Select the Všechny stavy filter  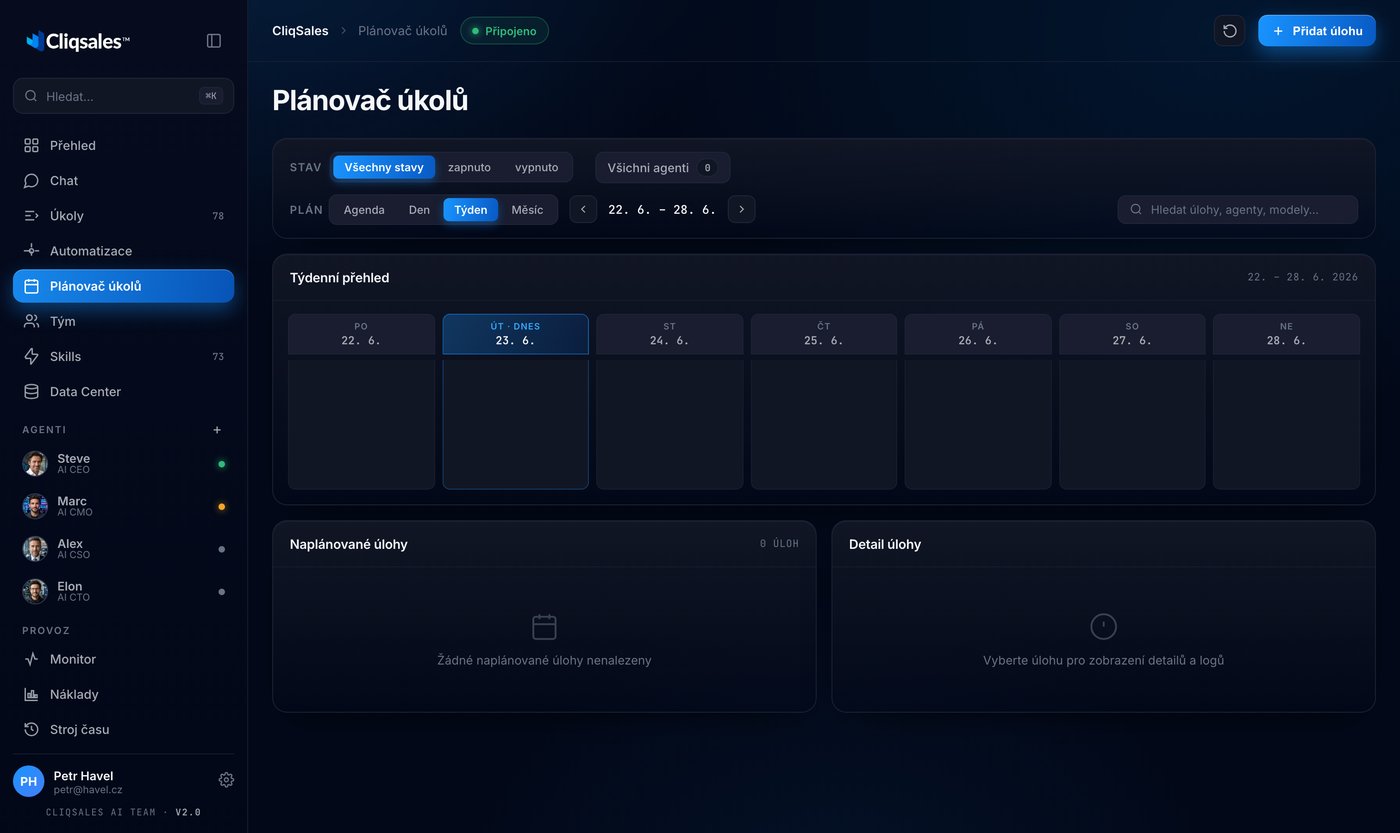[x=384, y=167]
